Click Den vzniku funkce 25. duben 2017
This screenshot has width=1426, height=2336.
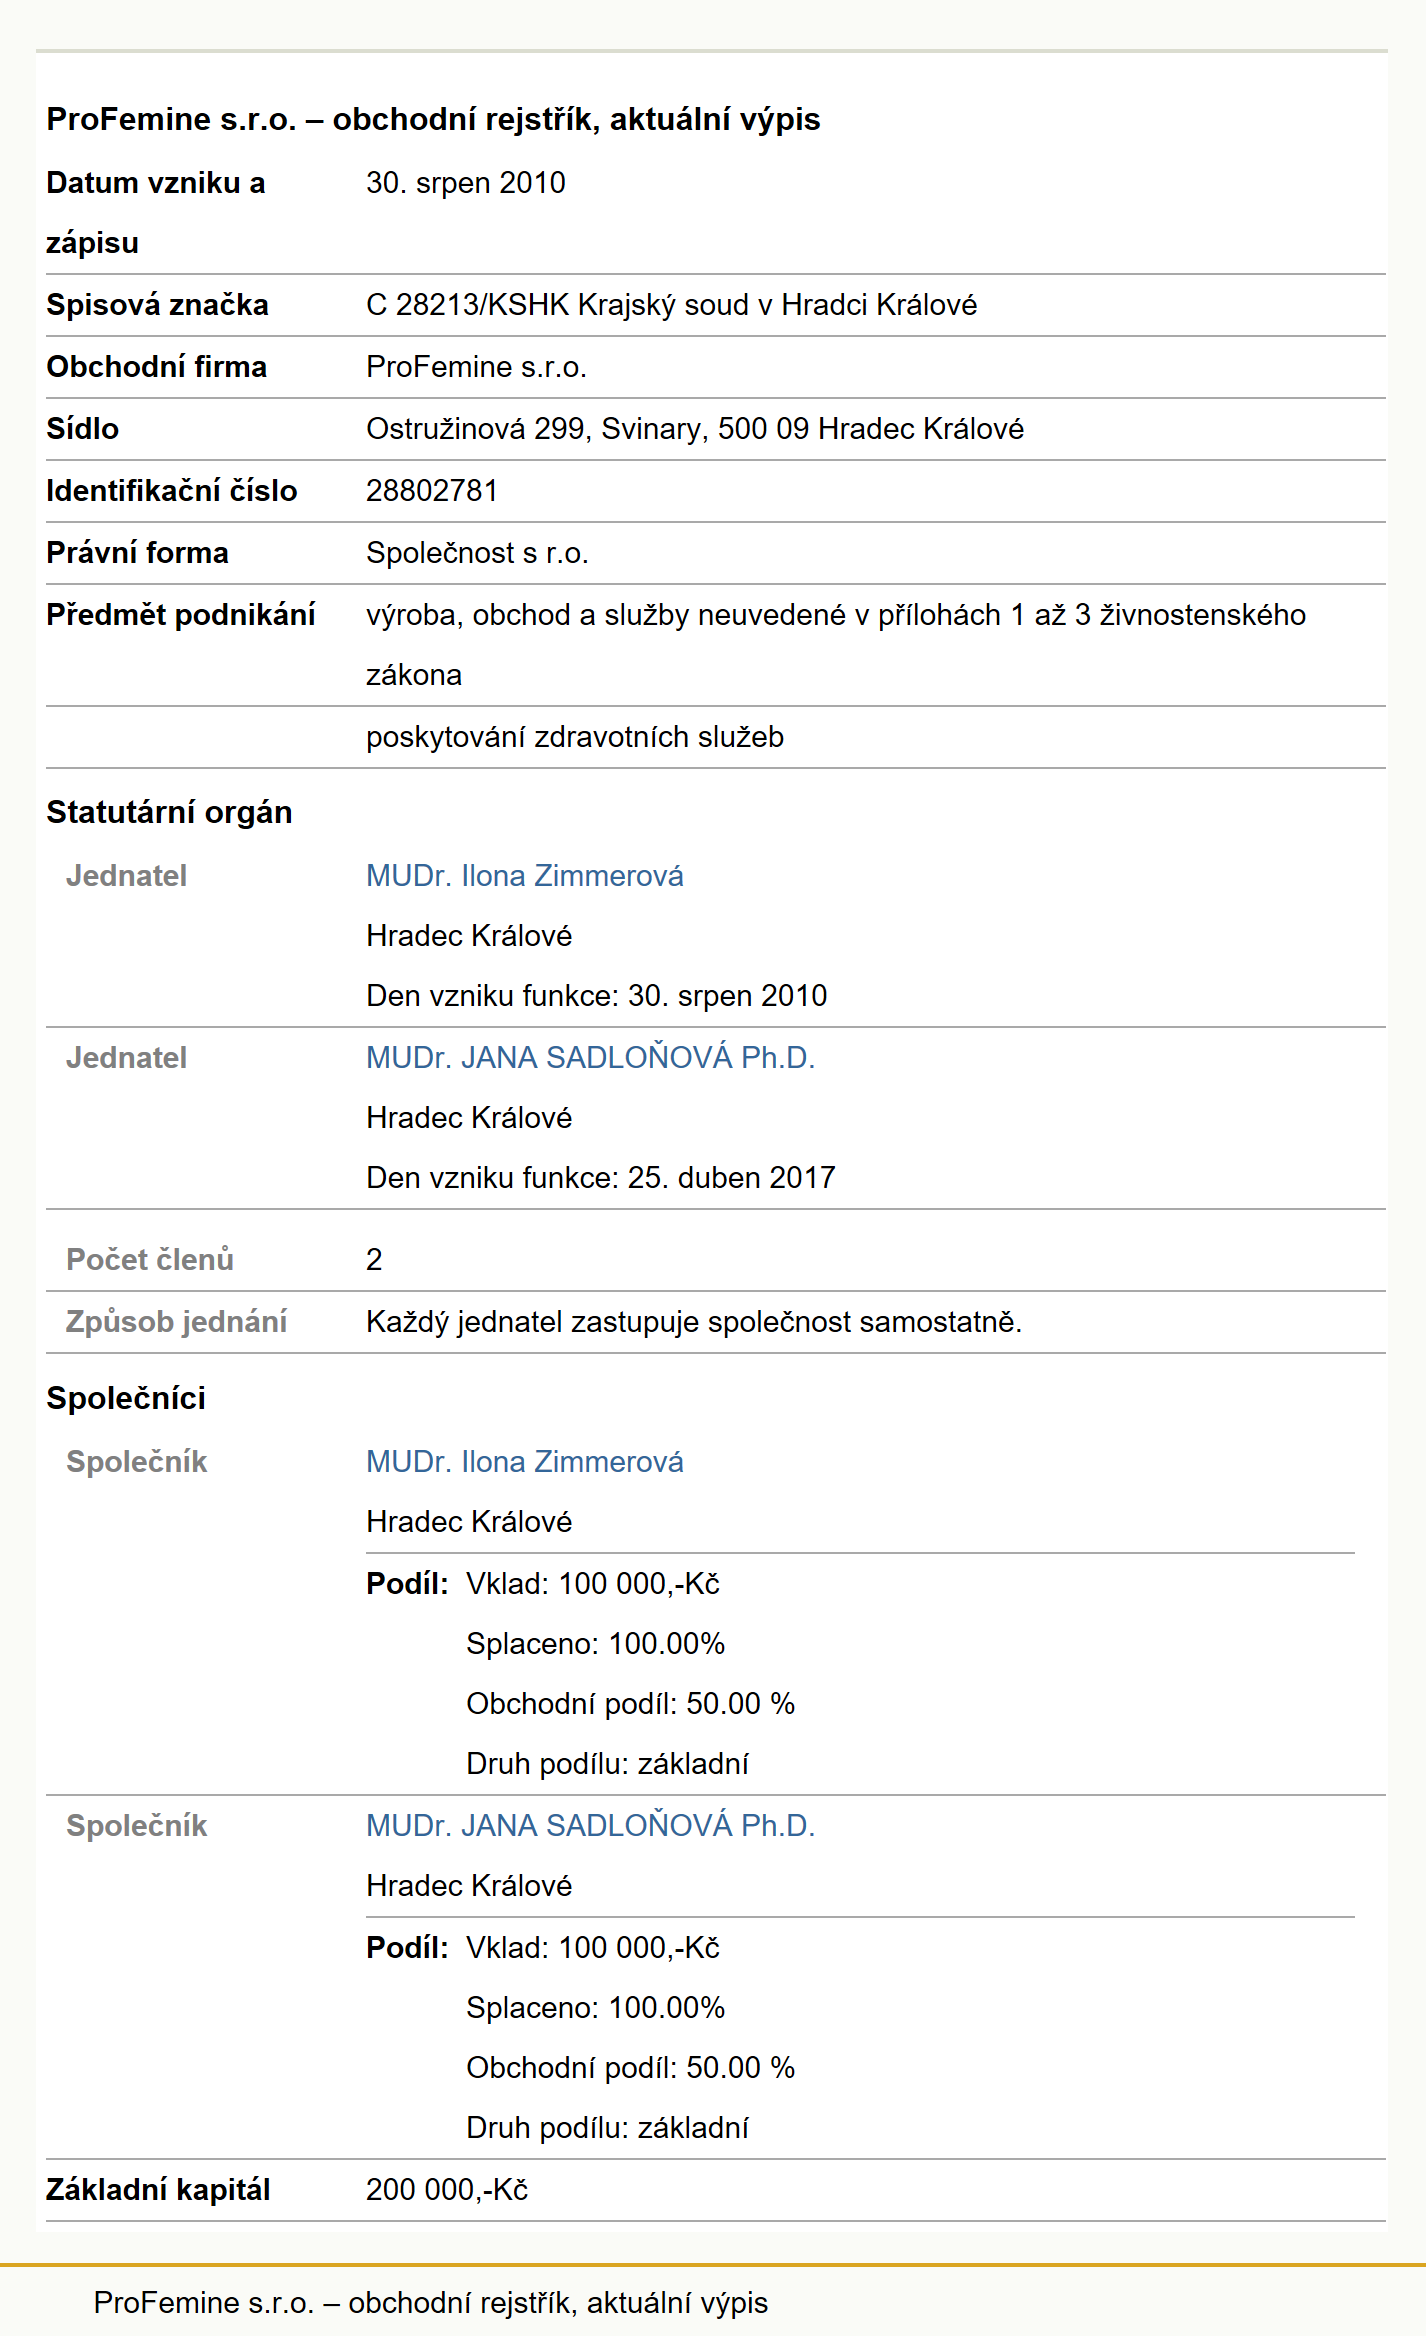601,1178
